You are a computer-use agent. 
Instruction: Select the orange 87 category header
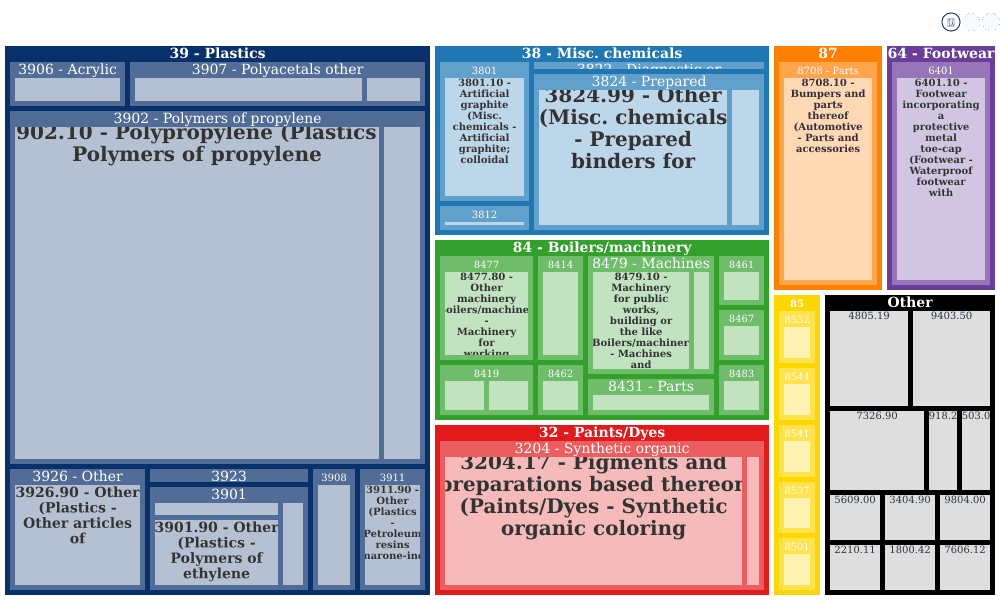click(828, 53)
